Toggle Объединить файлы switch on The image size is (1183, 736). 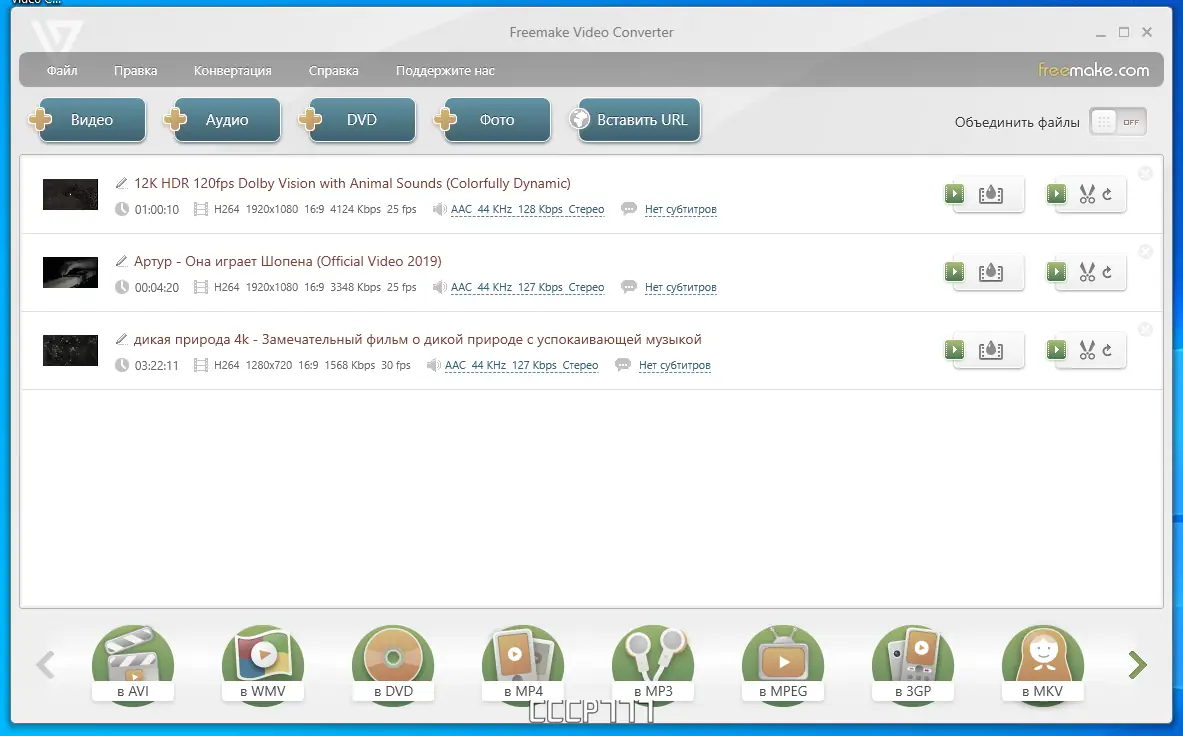(1118, 122)
